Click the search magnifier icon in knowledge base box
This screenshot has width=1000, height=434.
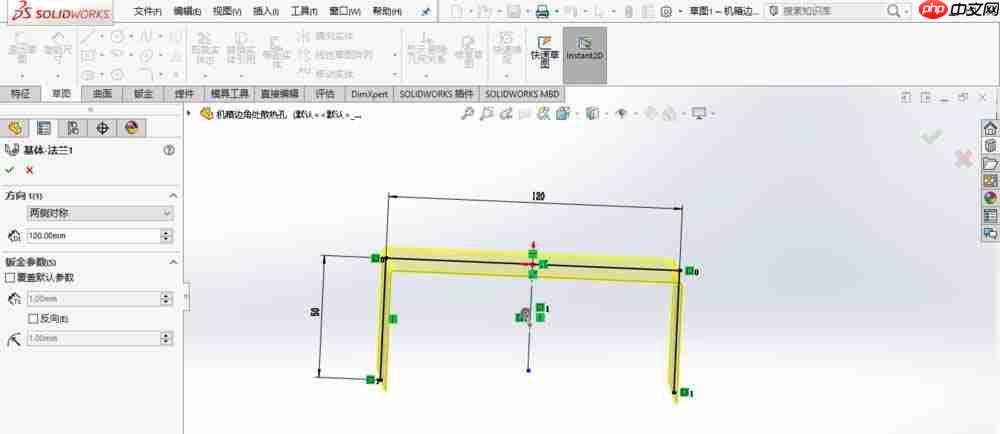point(894,11)
